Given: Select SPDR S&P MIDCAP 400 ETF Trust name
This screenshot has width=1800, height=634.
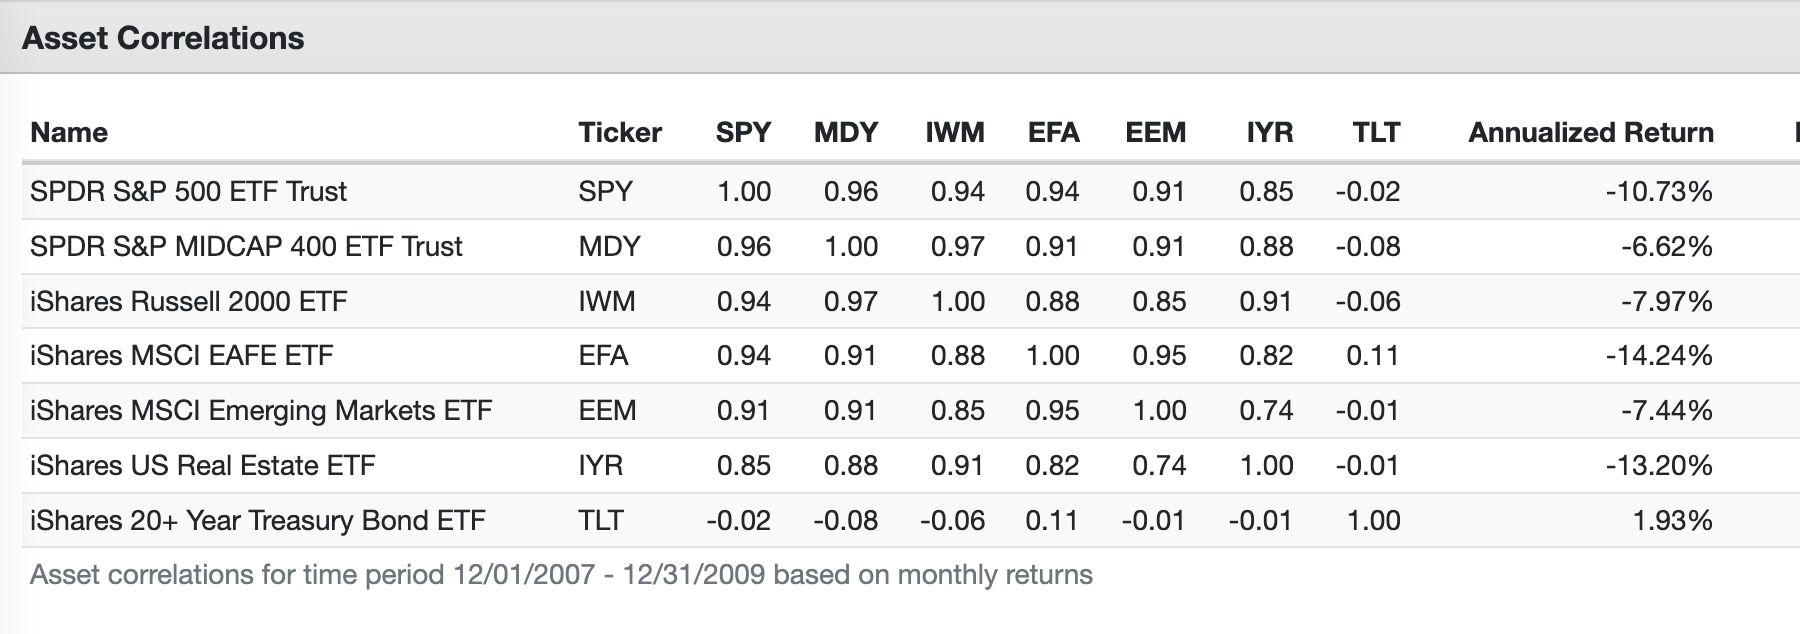Looking at the screenshot, I should click(246, 247).
